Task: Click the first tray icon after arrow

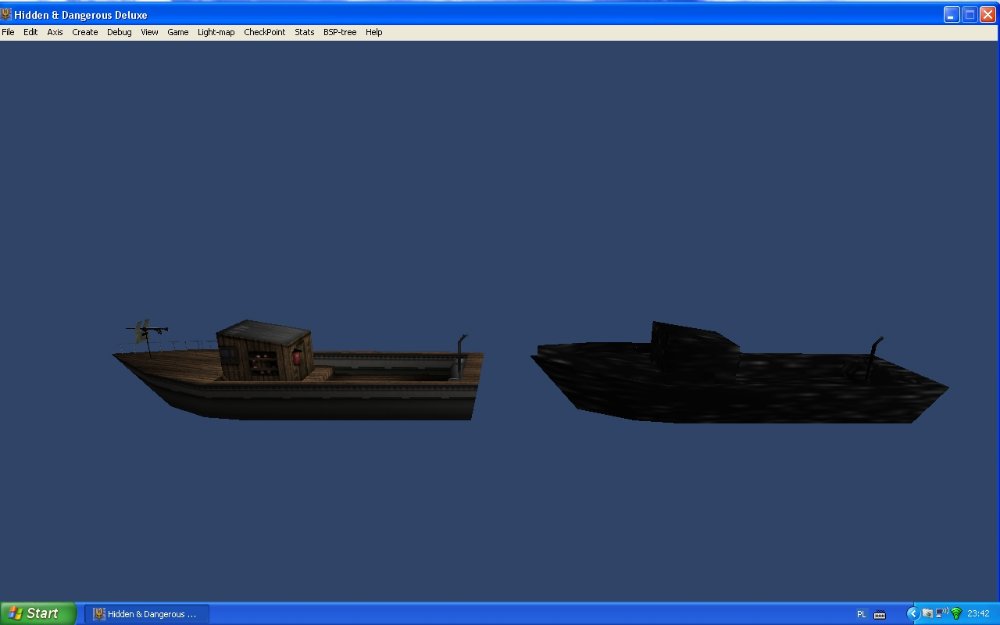Action: tap(928, 614)
